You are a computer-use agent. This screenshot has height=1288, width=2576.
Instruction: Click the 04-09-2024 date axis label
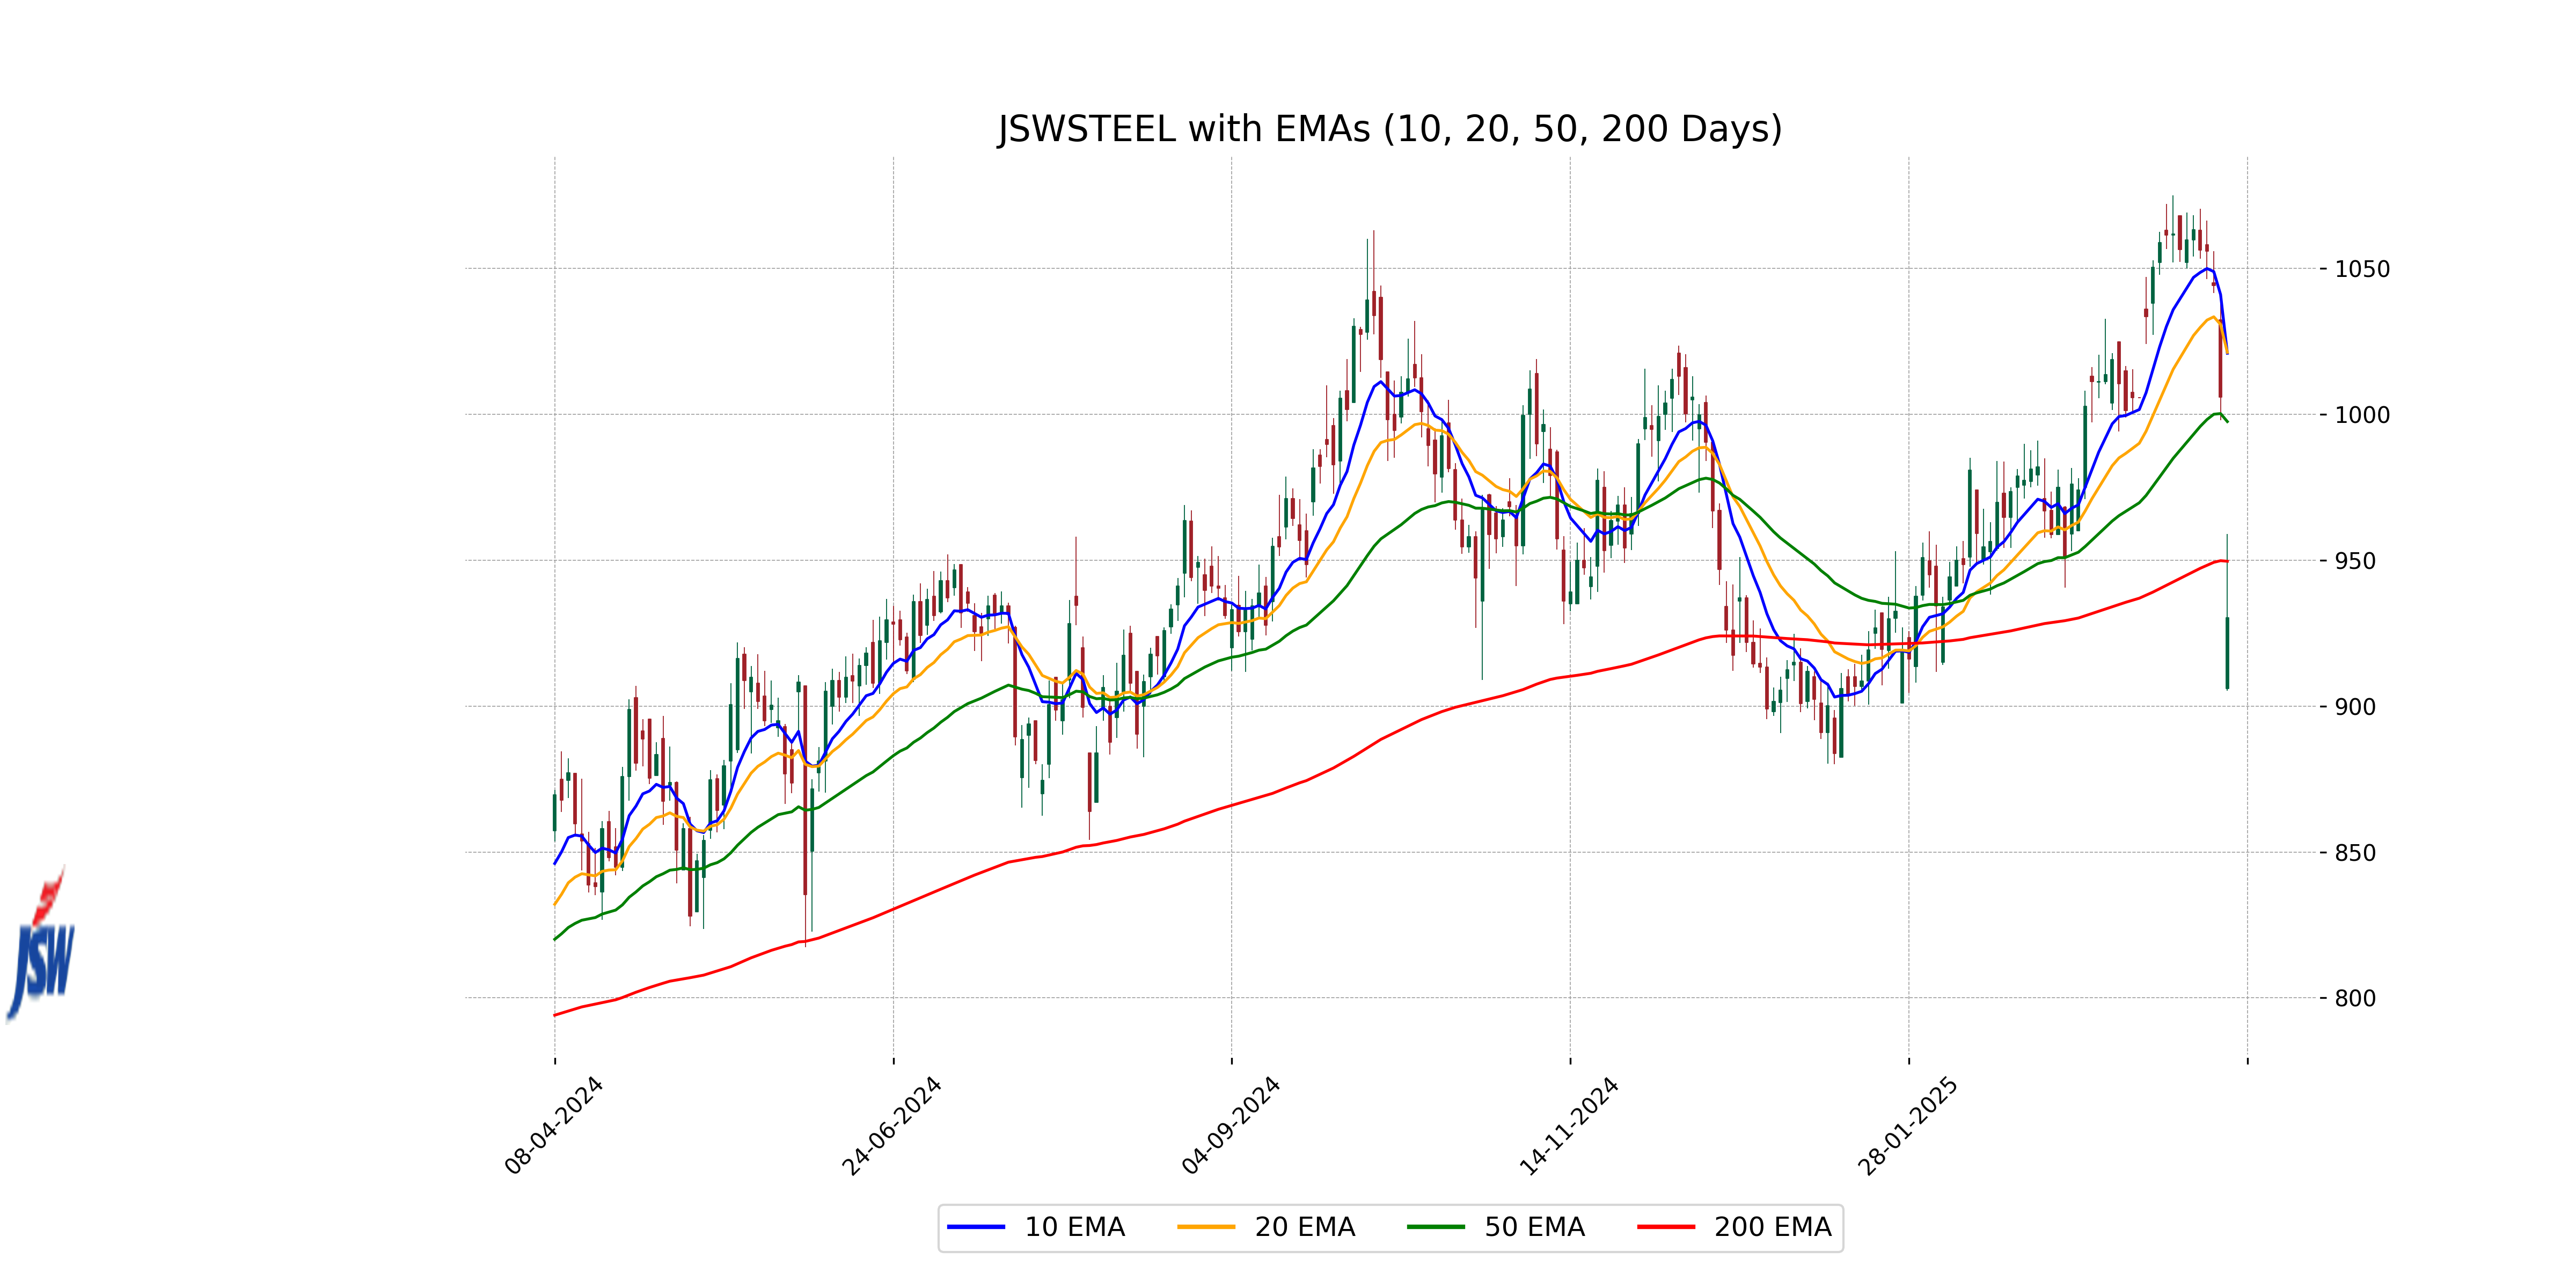click(x=1231, y=1125)
